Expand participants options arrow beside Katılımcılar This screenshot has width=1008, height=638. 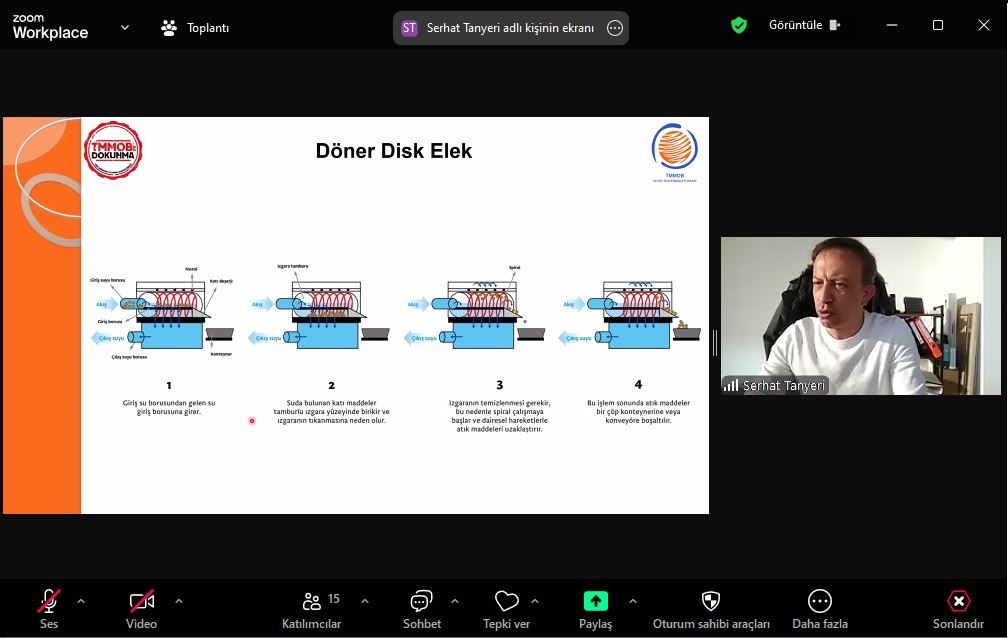click(x=365, y=601)
